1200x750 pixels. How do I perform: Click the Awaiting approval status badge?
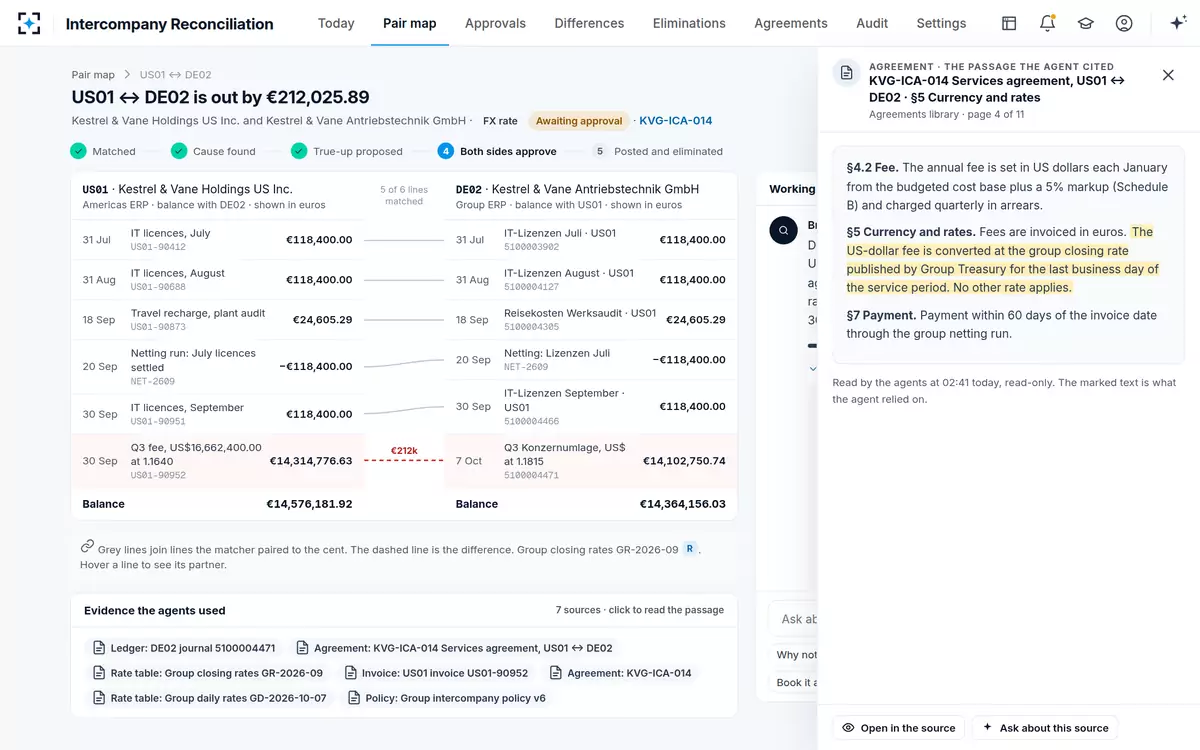pos(579,121)
